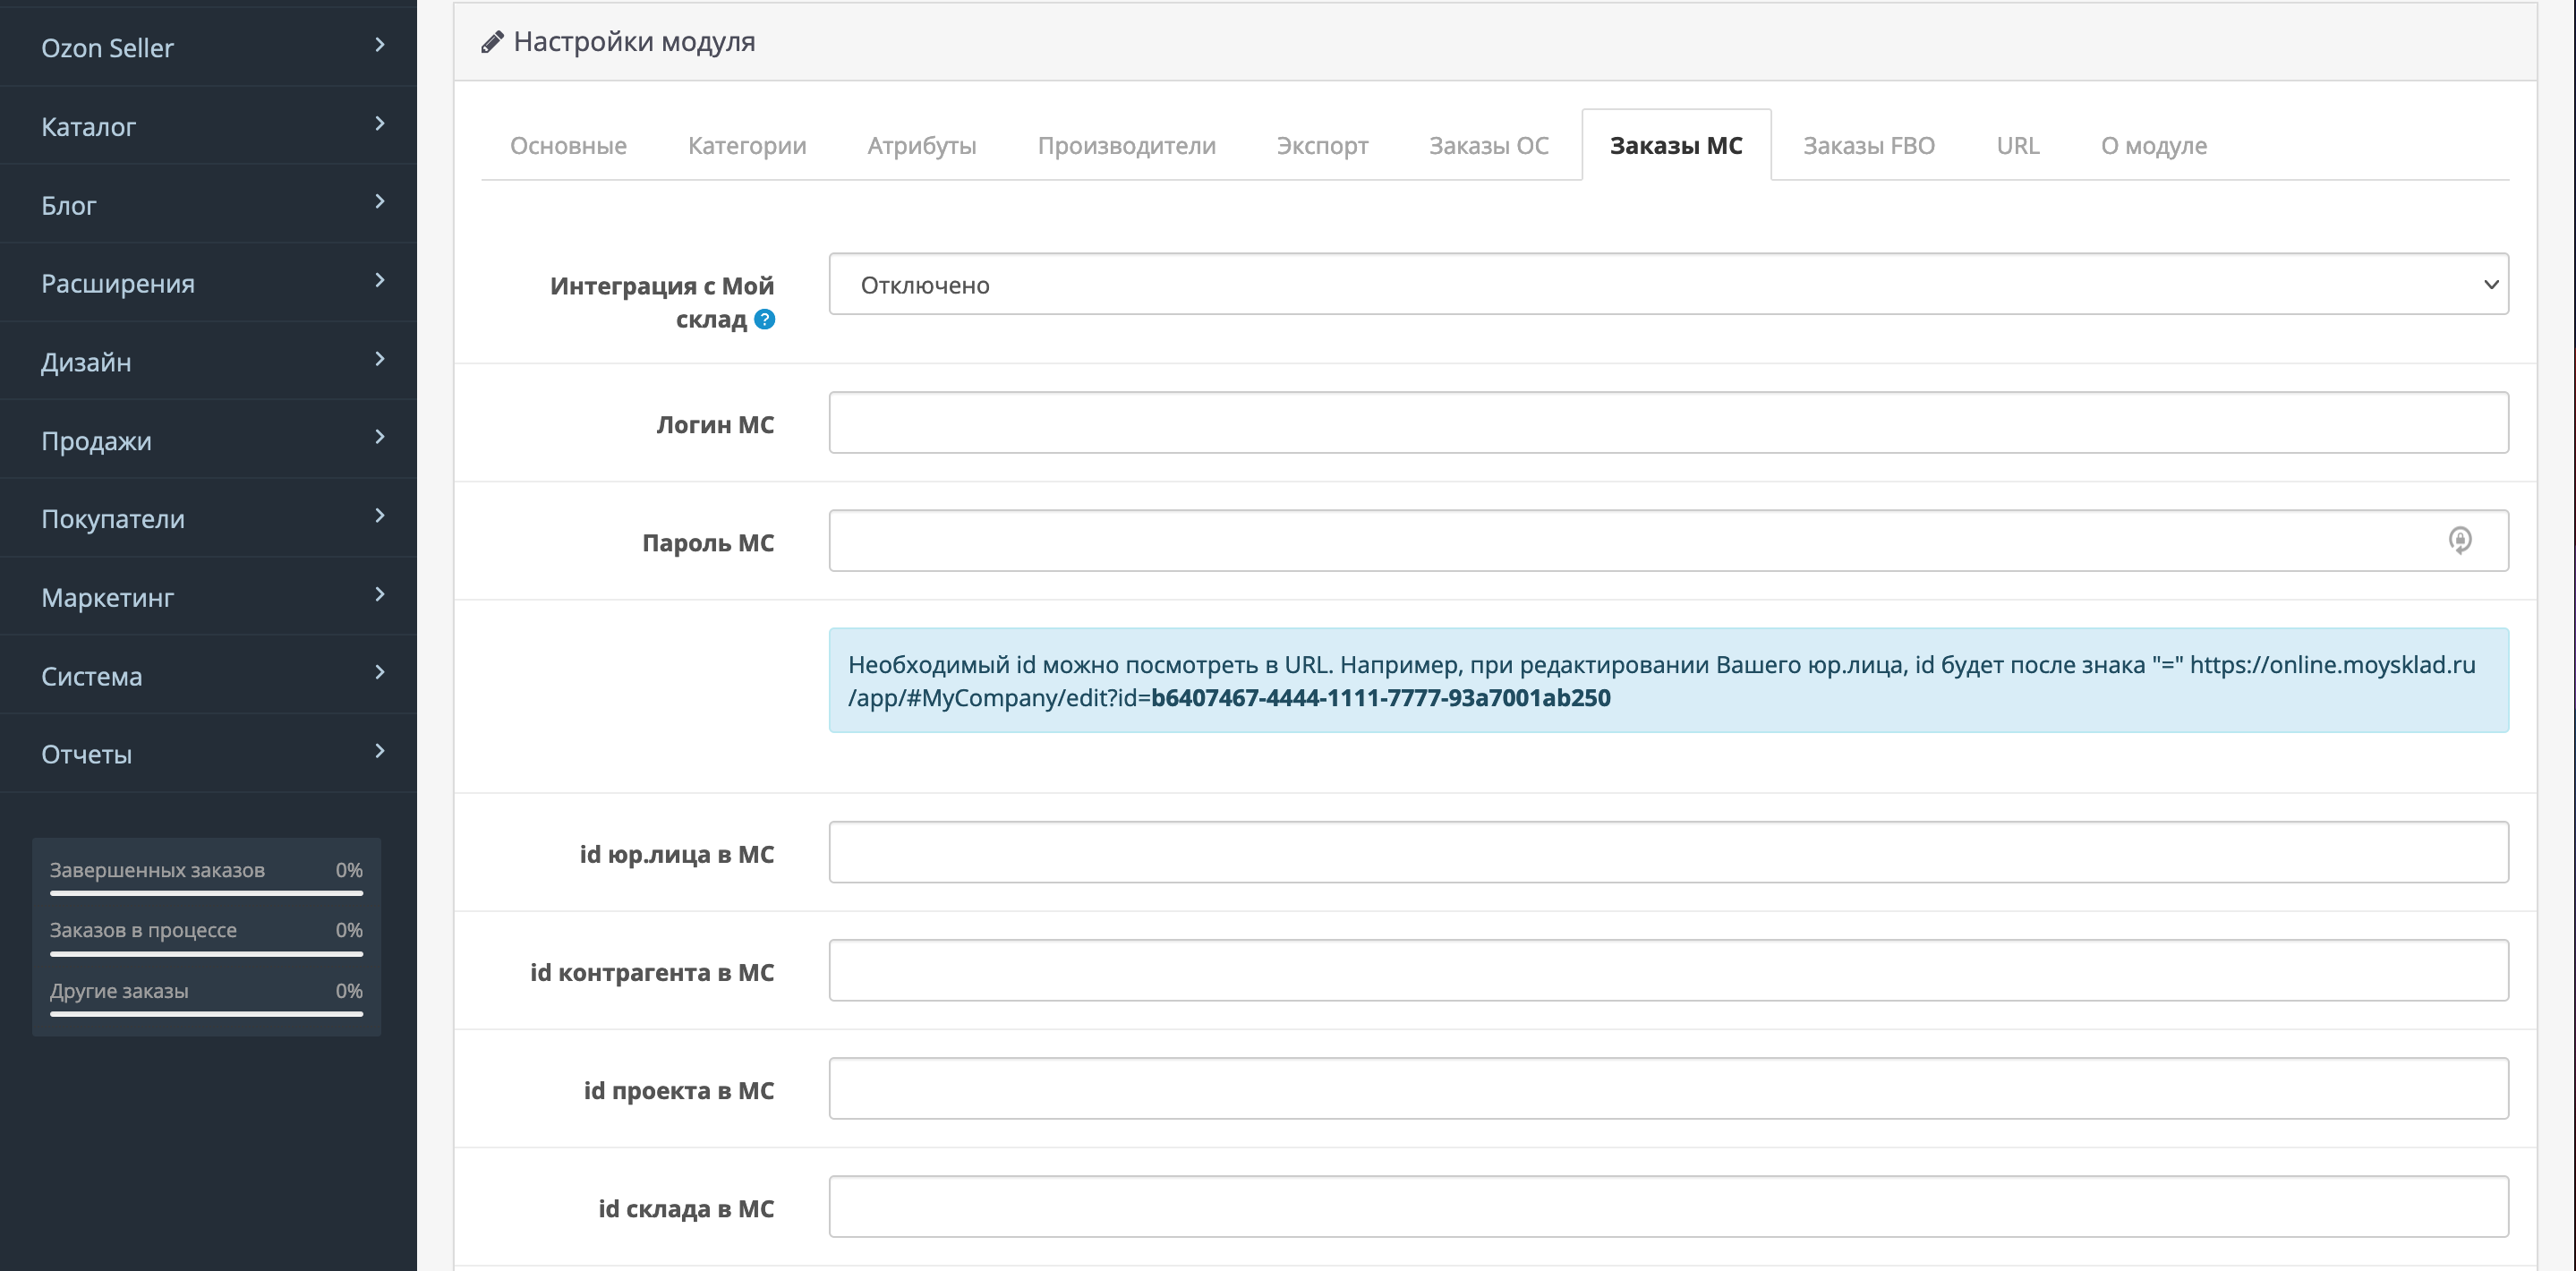This screenshot has height=1271, width=2576.
Task: Expand the Расширения sidebar section
Action: (x=208, y=282)
